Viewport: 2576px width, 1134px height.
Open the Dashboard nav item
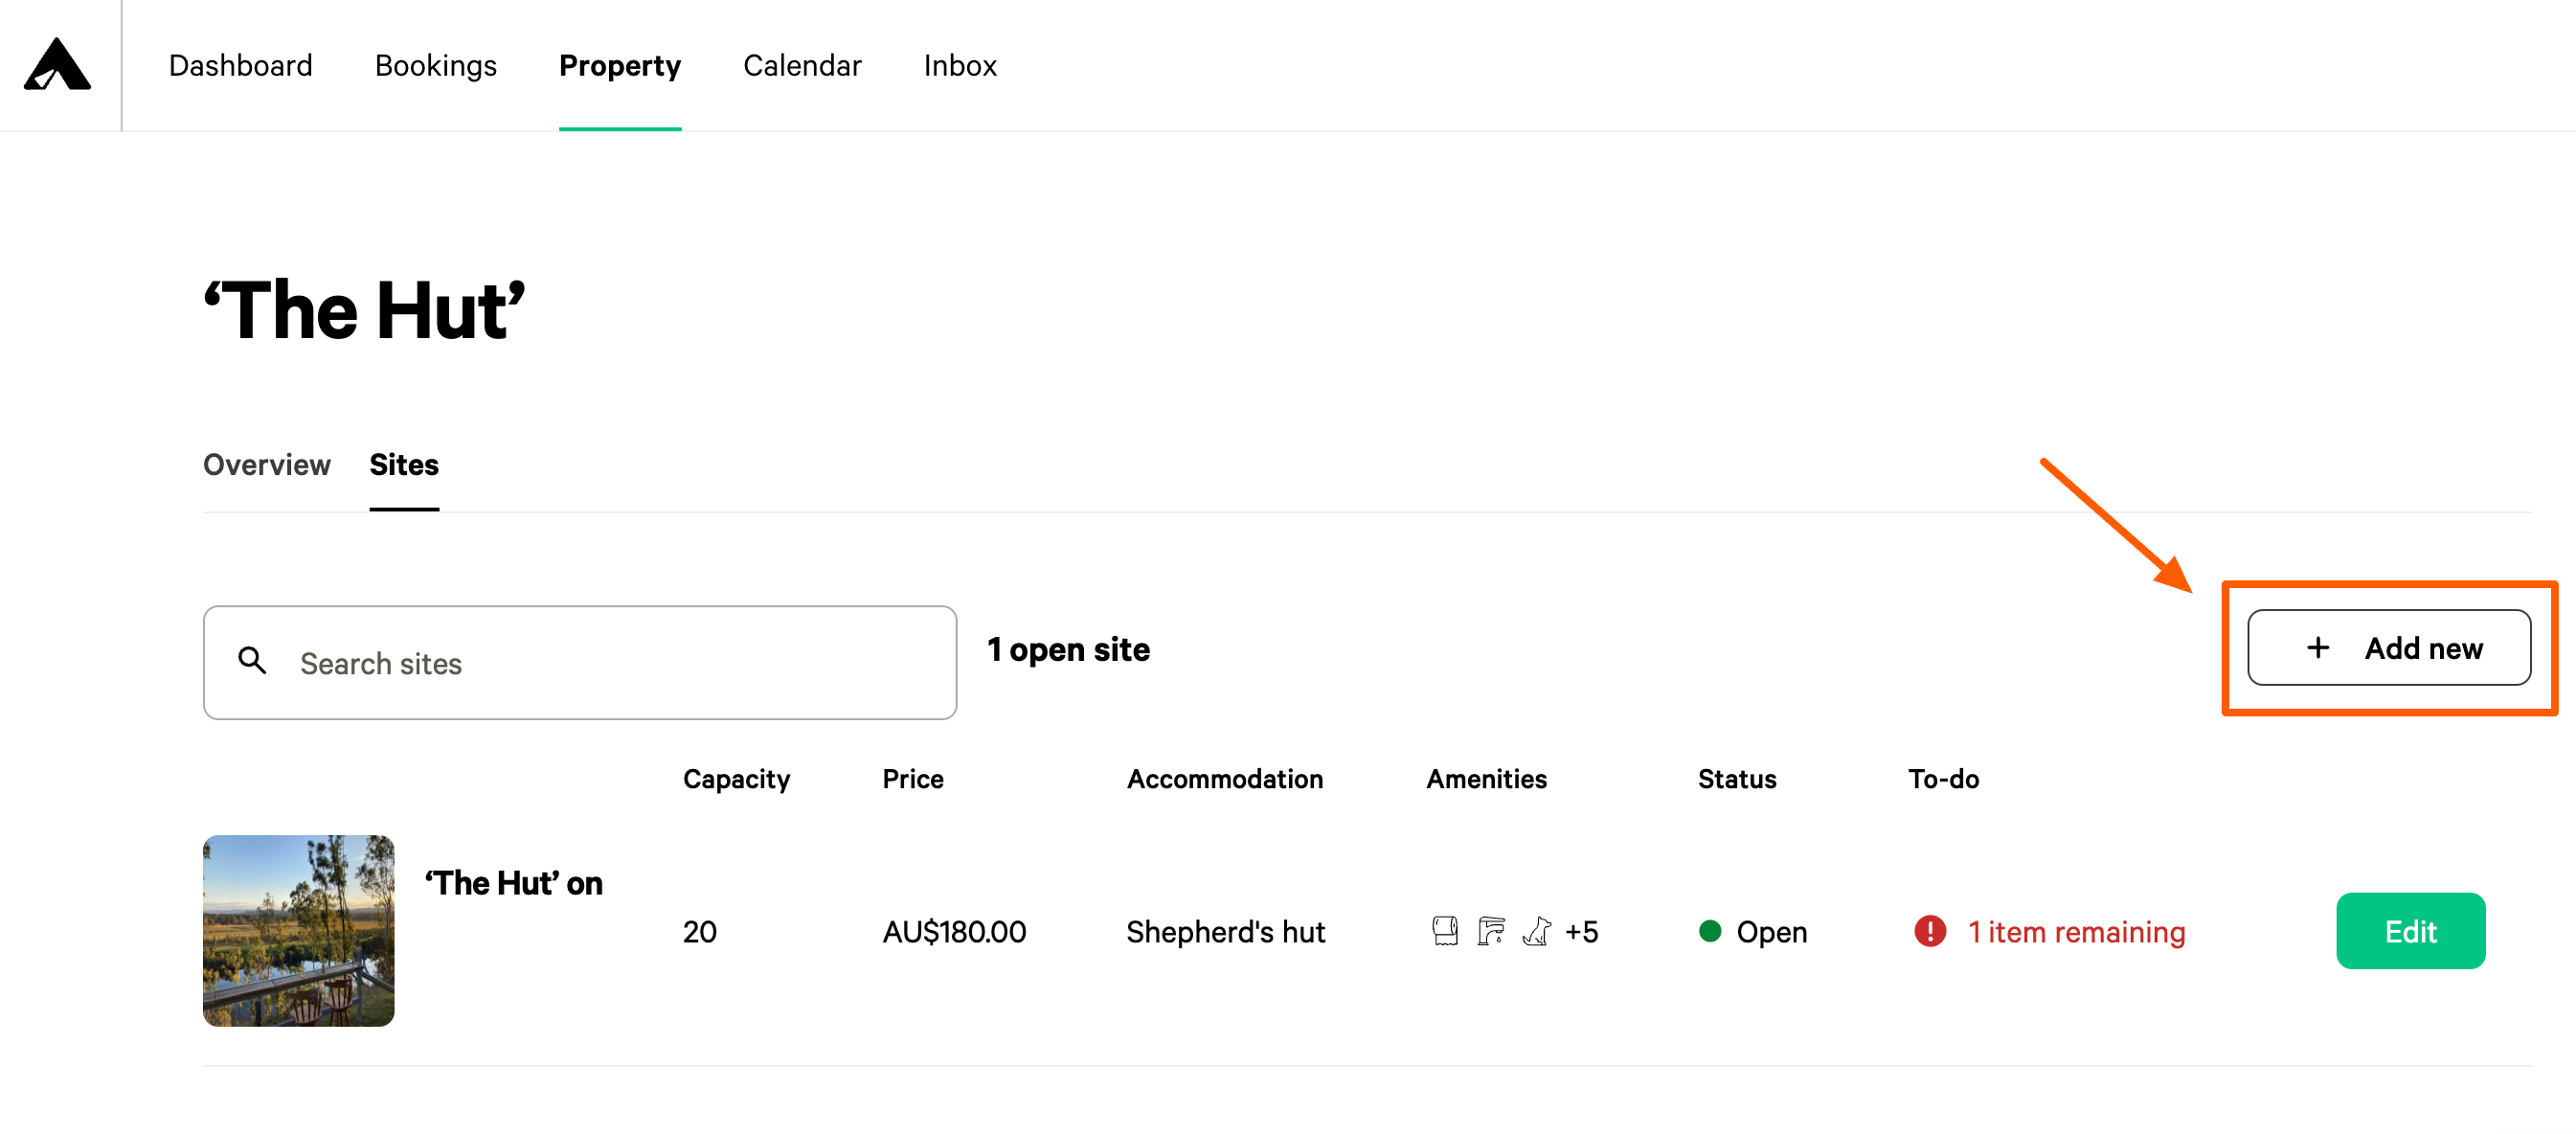click(x=240, y=65)
